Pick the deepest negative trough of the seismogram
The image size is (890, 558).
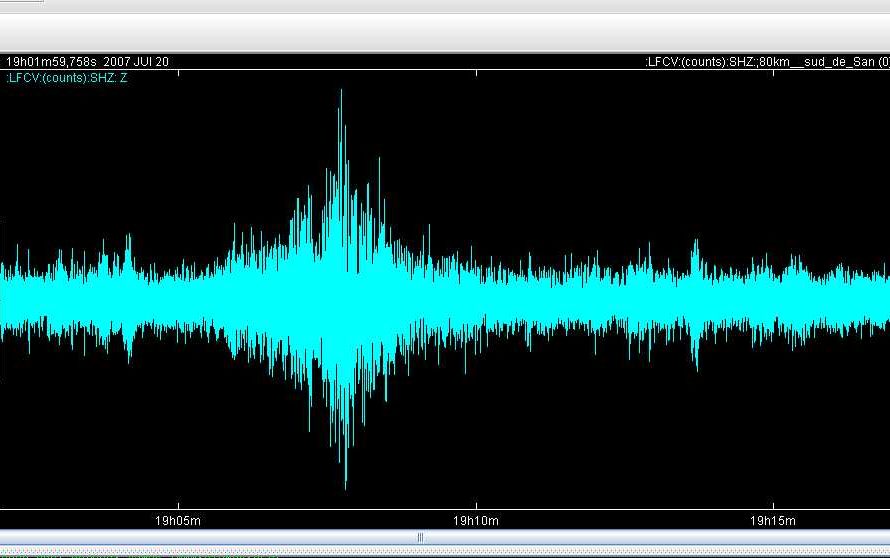point(346,485)
